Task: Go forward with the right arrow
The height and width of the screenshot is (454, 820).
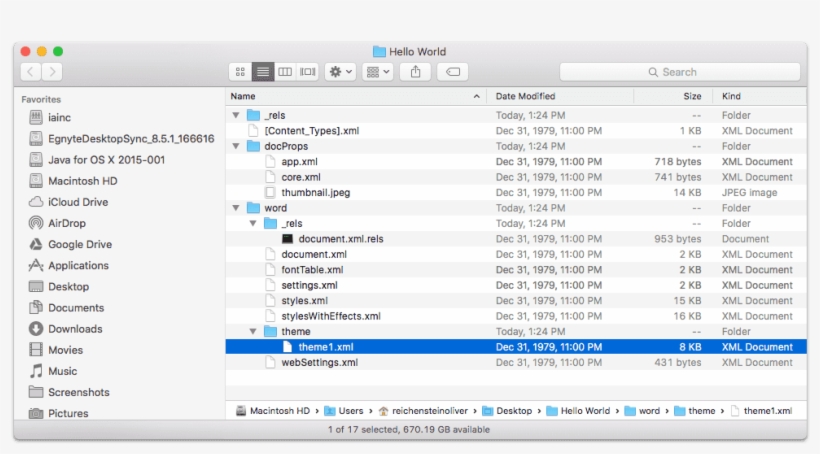Action: (52, 72)
